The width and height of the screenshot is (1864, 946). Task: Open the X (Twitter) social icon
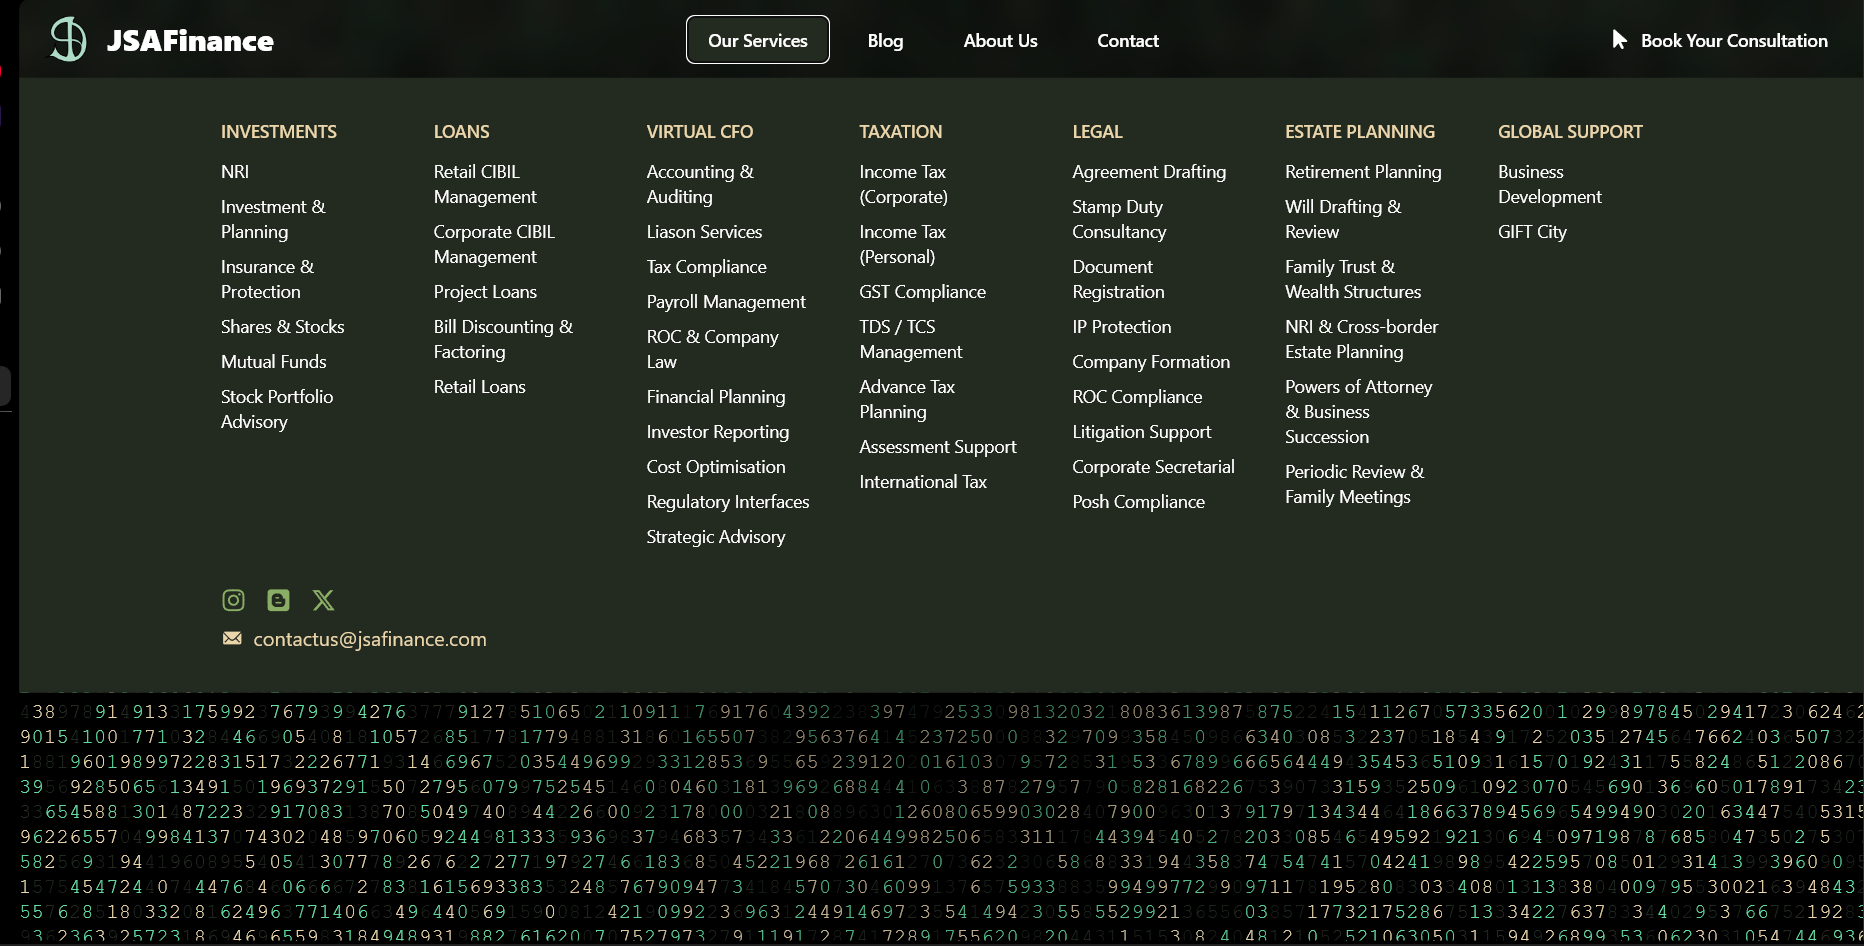tap(323, 600)
